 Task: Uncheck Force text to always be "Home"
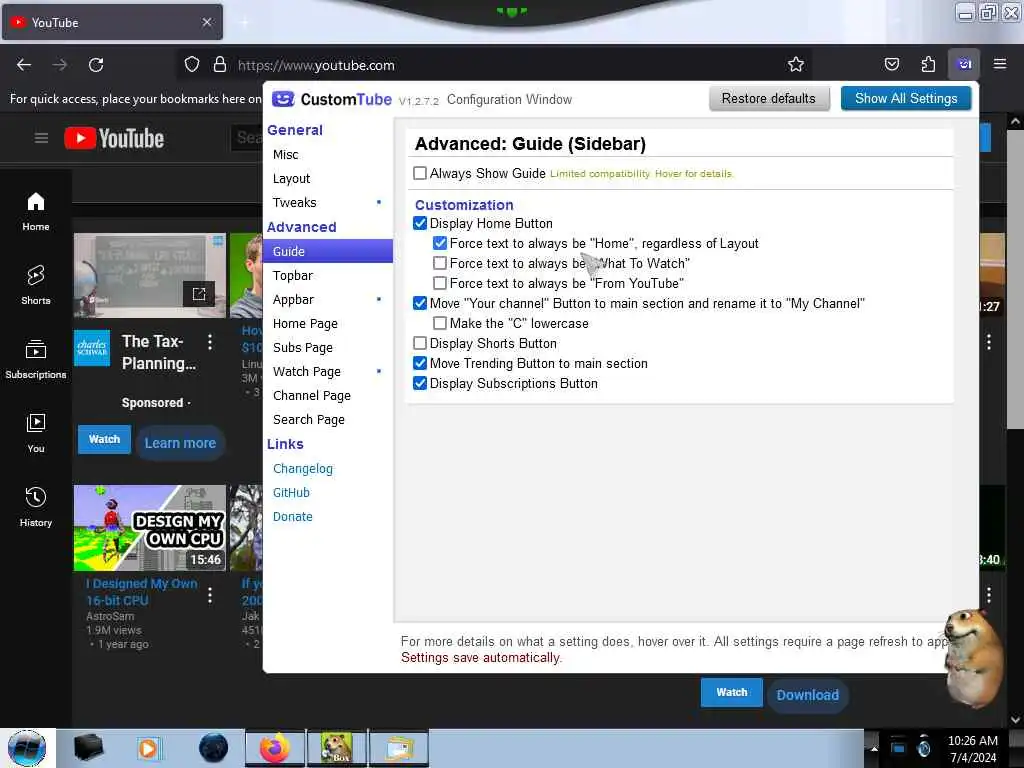point(440,244)
